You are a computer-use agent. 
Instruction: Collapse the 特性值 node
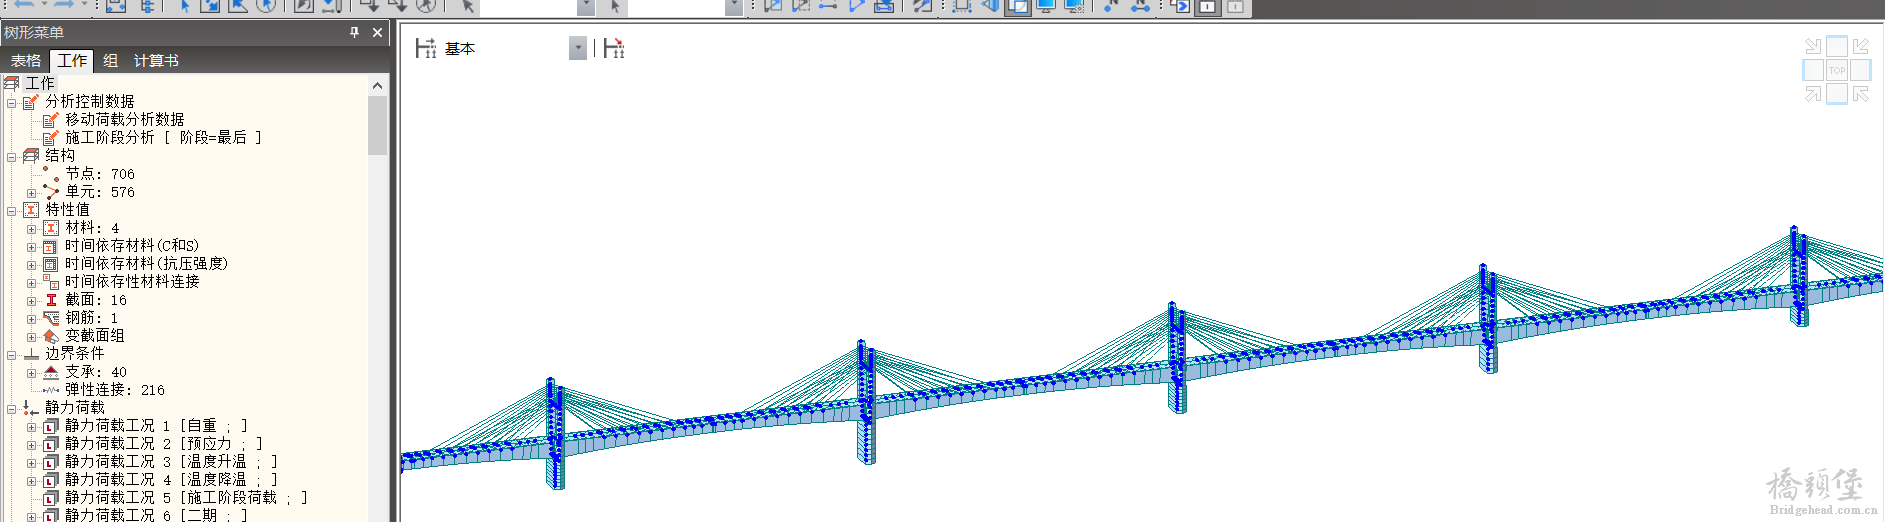click(12, 210)
